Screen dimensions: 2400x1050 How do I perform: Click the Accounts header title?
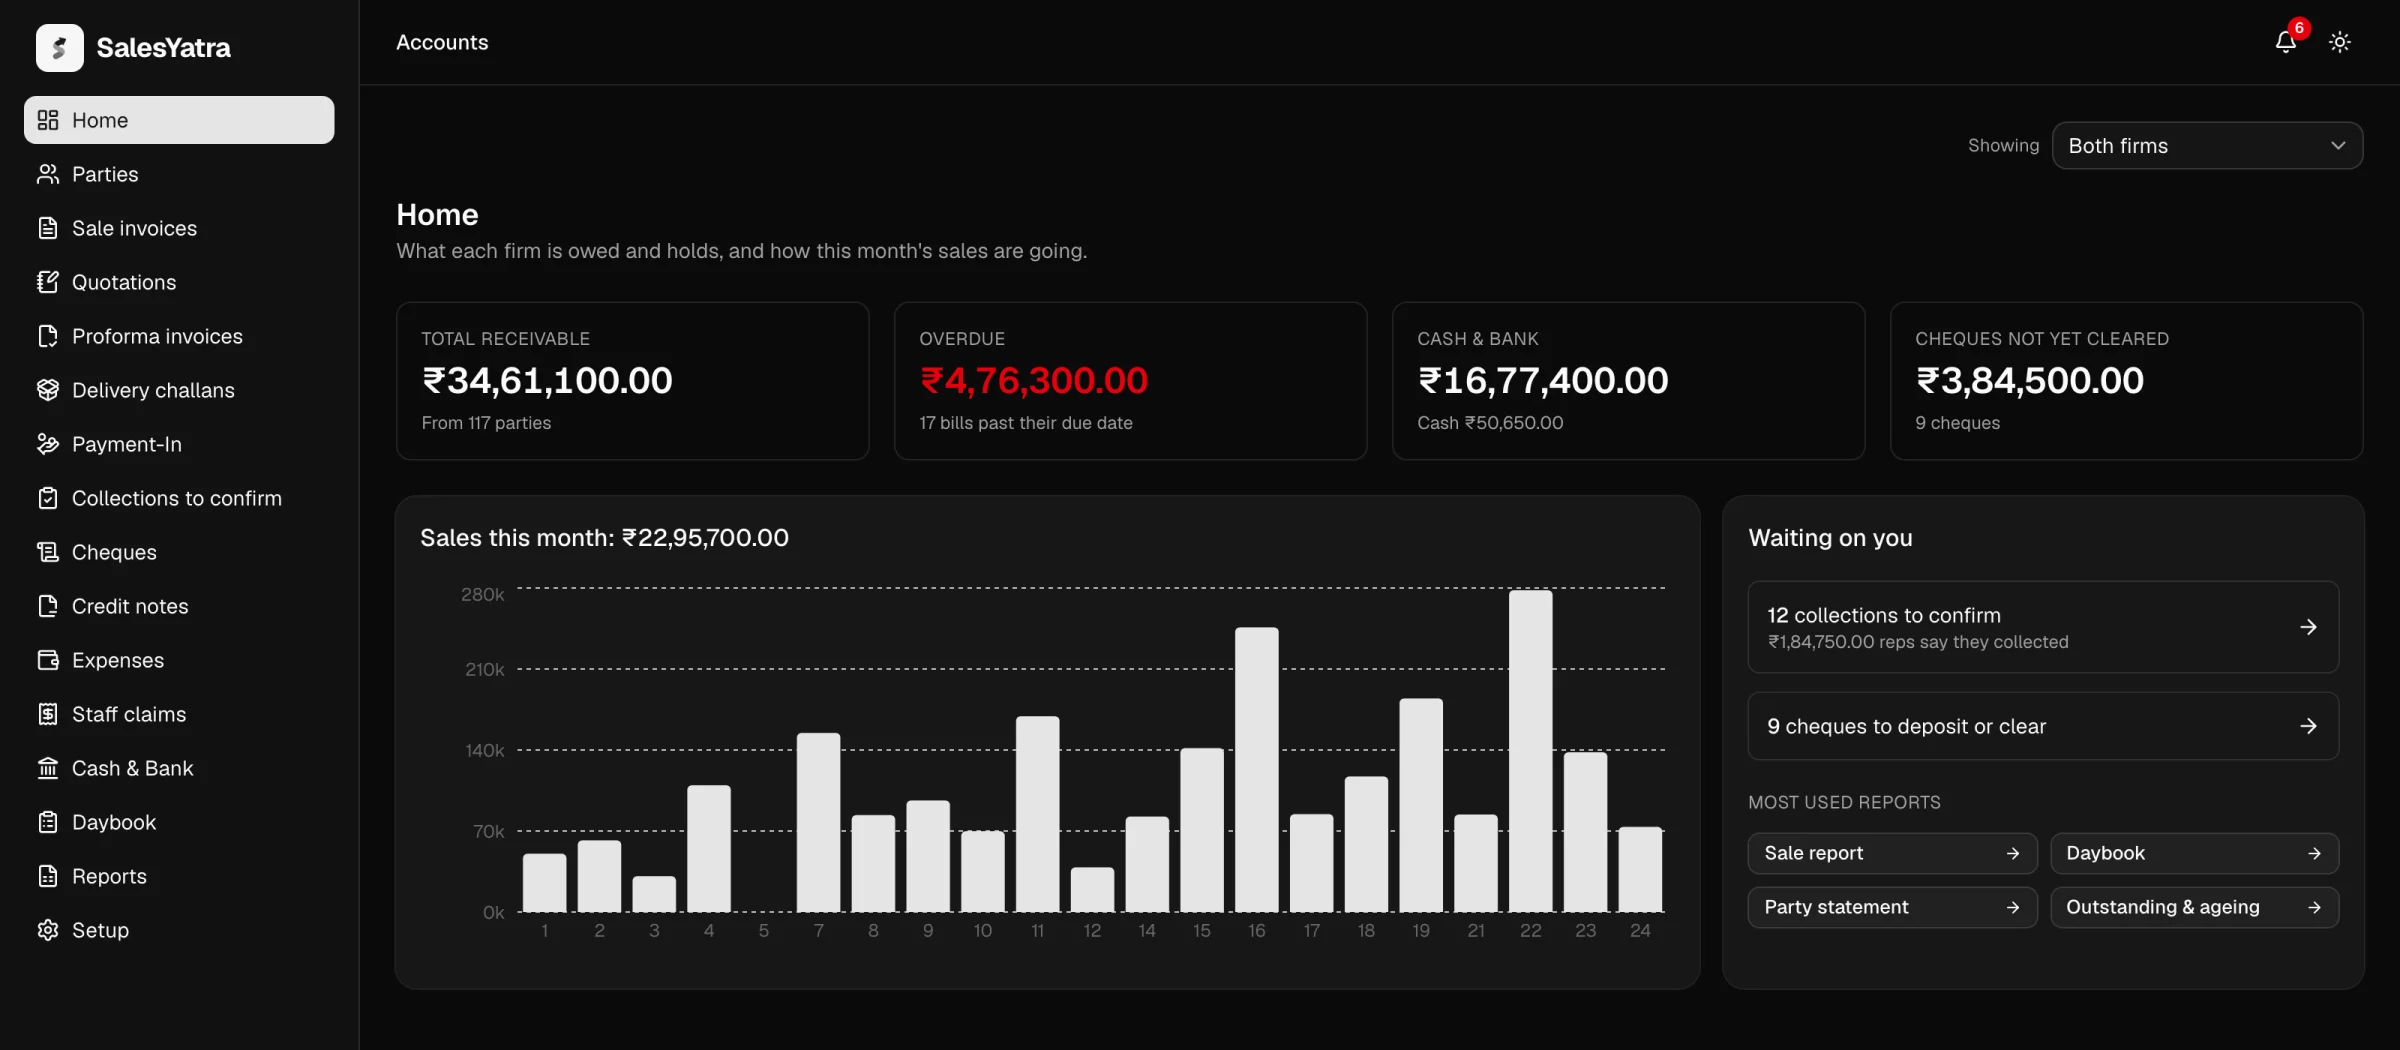(x=442, y=42)
